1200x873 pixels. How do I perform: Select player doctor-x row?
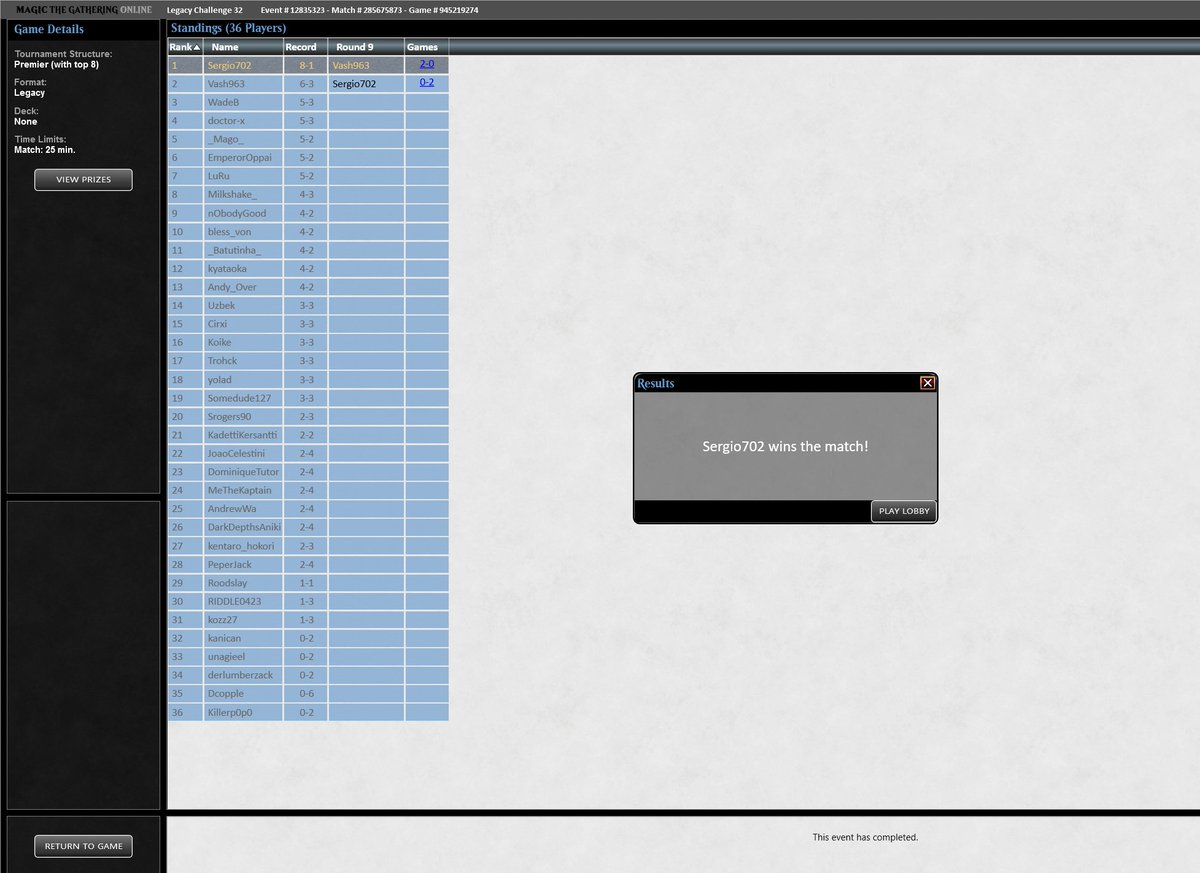[308, 121]
